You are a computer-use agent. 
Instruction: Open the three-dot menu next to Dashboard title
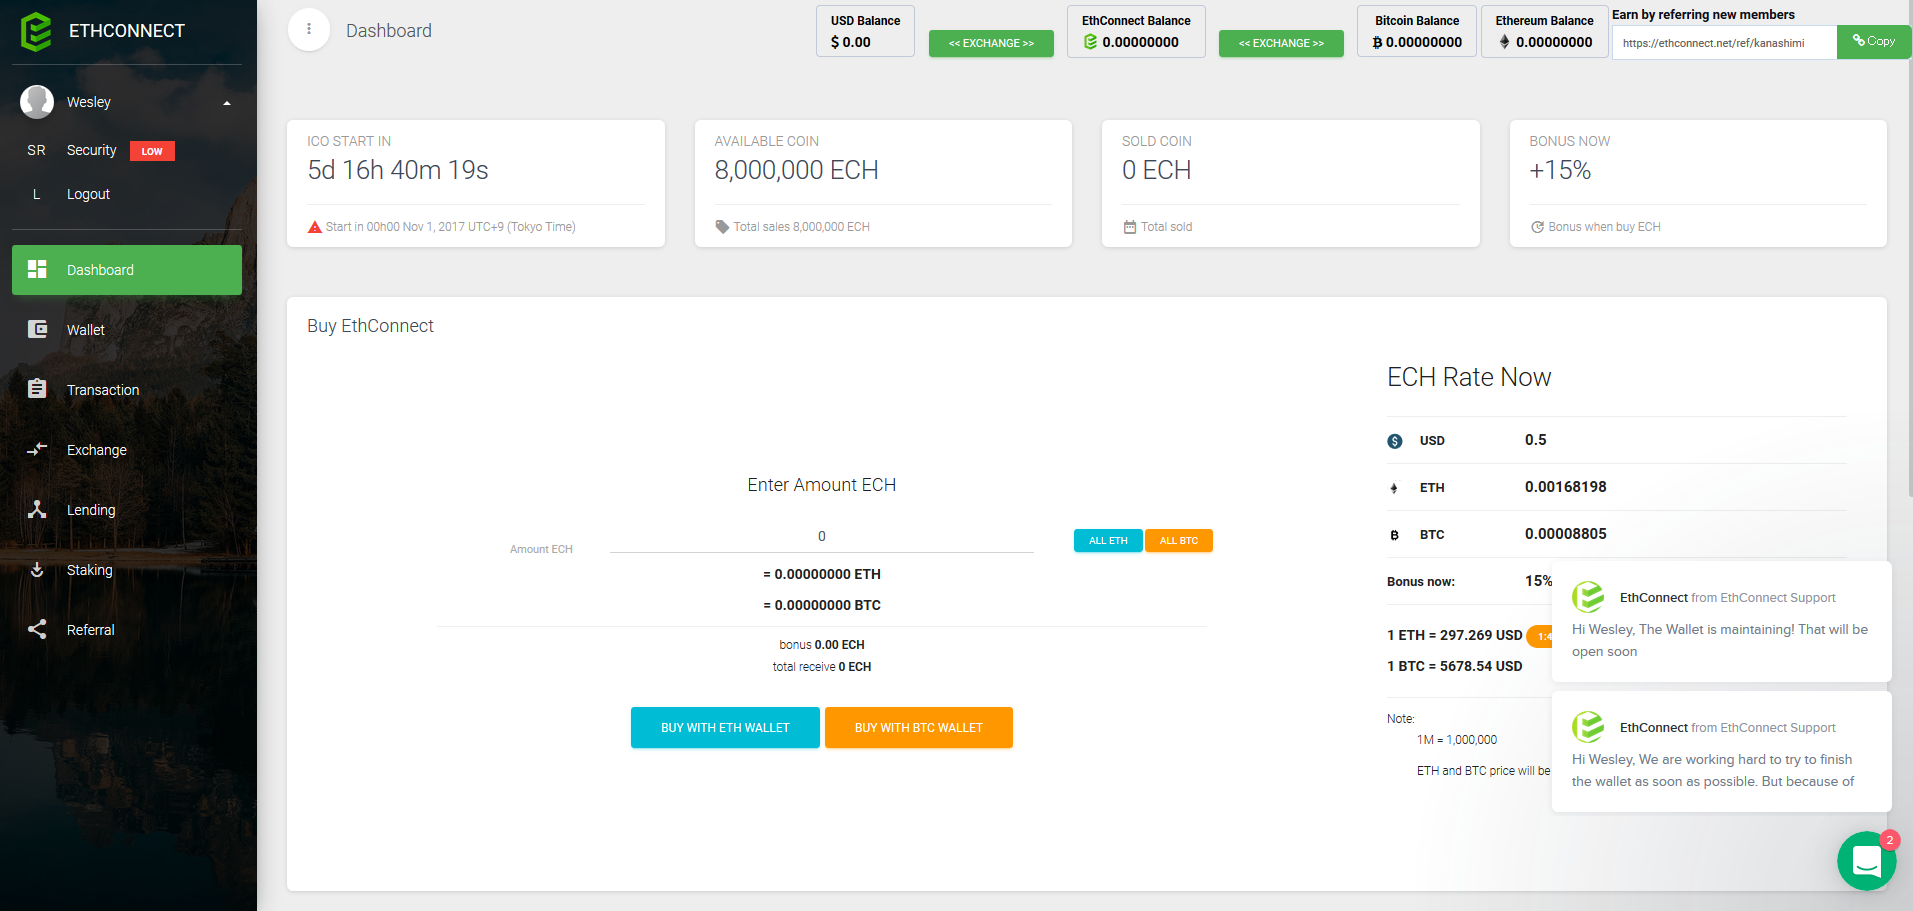[309, 30]
